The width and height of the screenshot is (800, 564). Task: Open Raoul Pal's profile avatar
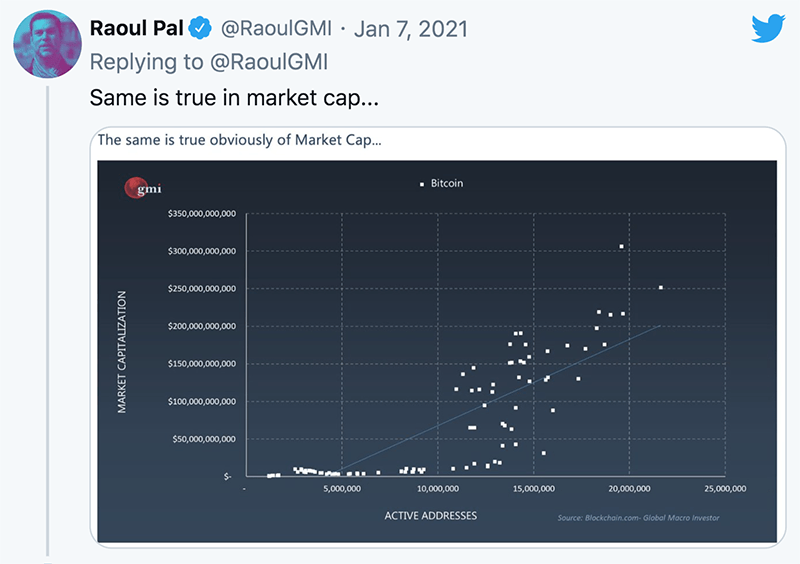click(46, 47)
